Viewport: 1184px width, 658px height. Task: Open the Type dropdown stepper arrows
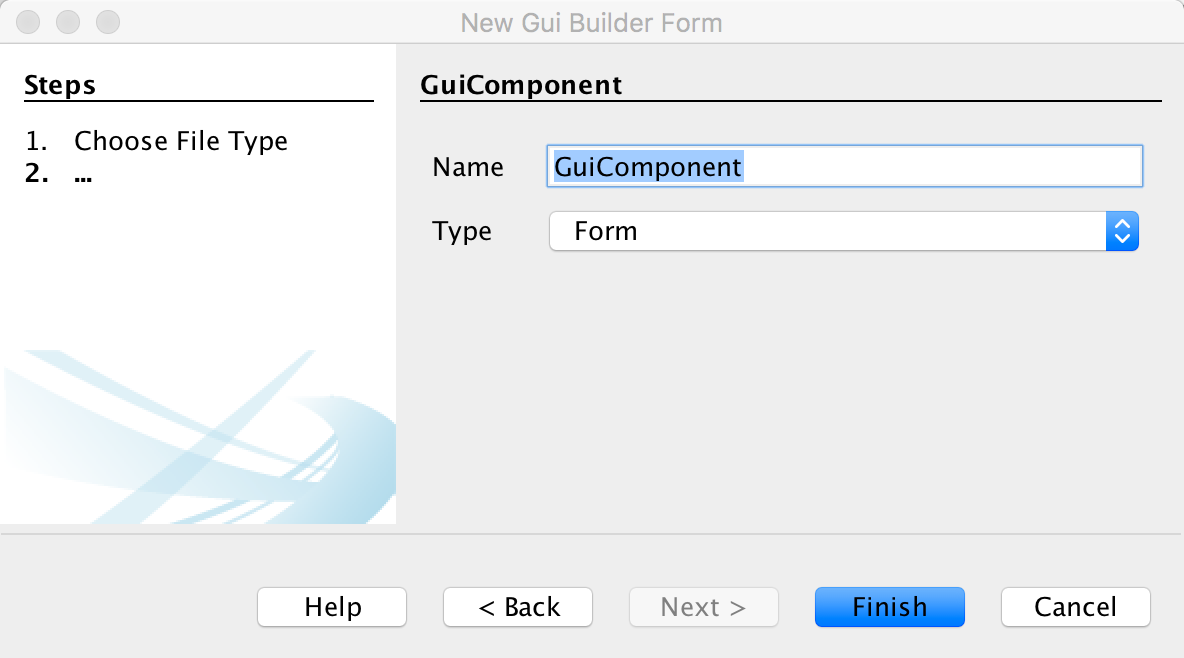pyautogui.click(x=1124, y=231)
